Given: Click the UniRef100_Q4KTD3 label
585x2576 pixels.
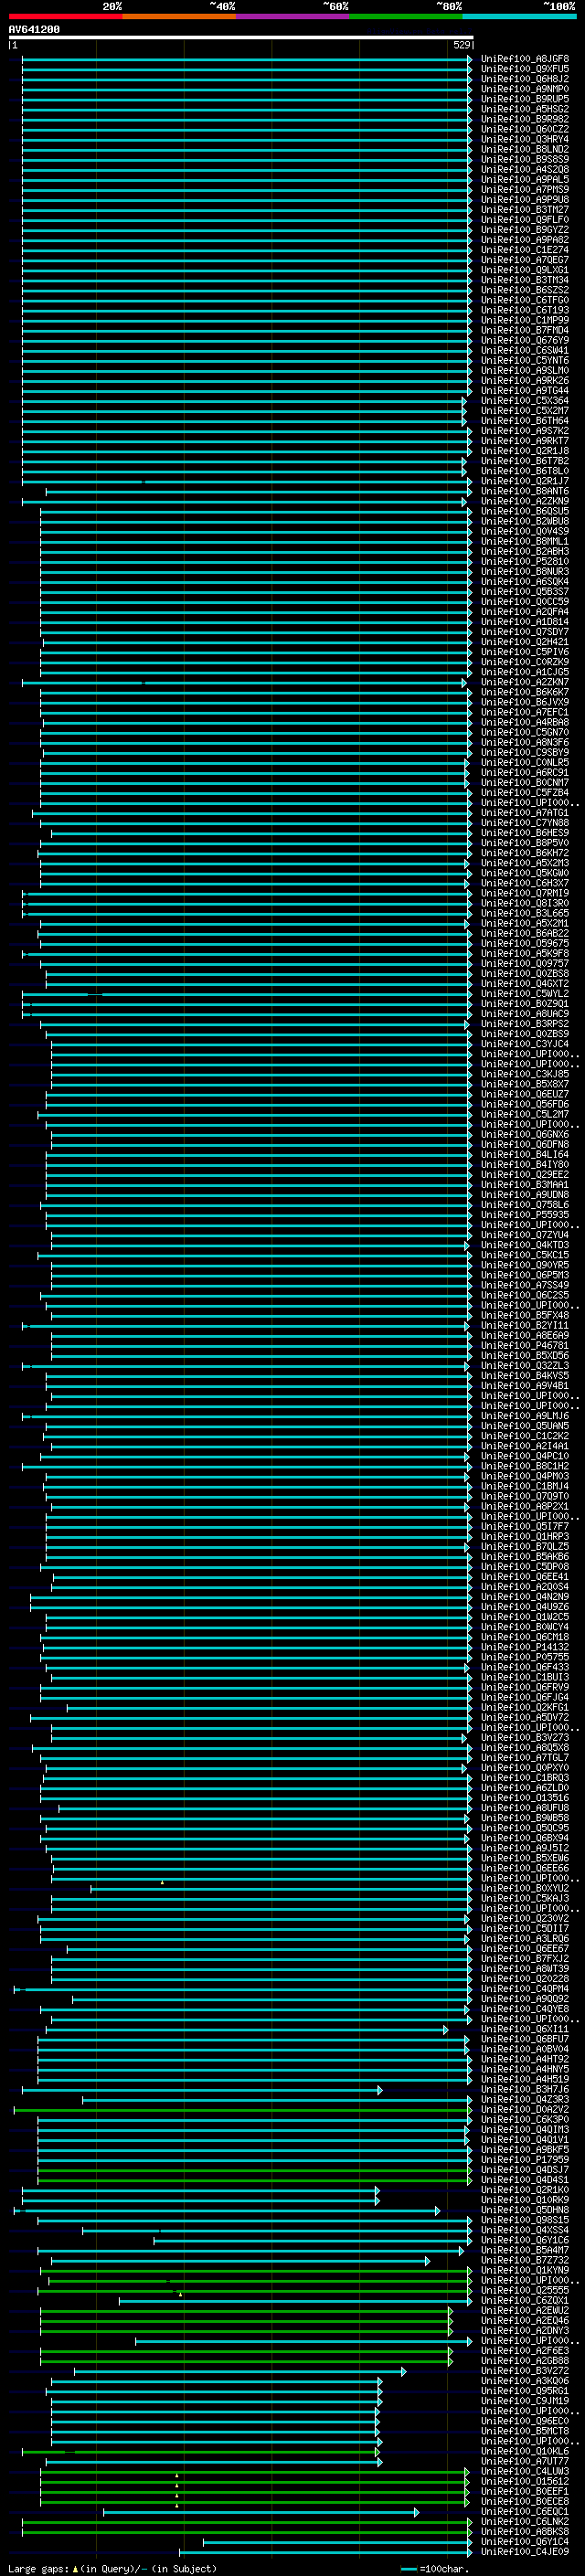Looking at the screenshot, I should [525, 1245].
